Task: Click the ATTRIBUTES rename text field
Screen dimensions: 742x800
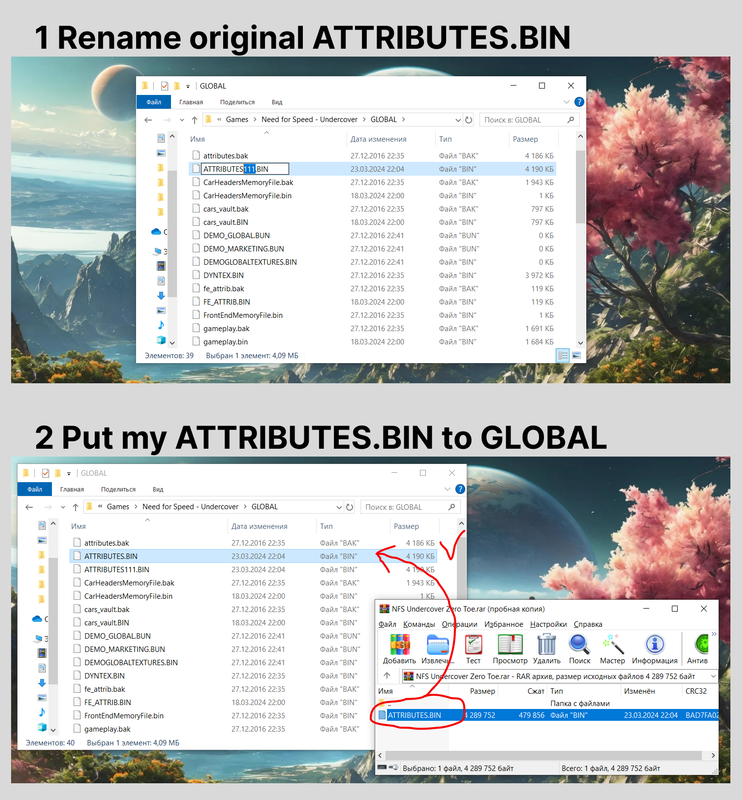Action: pyautogui.click(x=245, y=169)
